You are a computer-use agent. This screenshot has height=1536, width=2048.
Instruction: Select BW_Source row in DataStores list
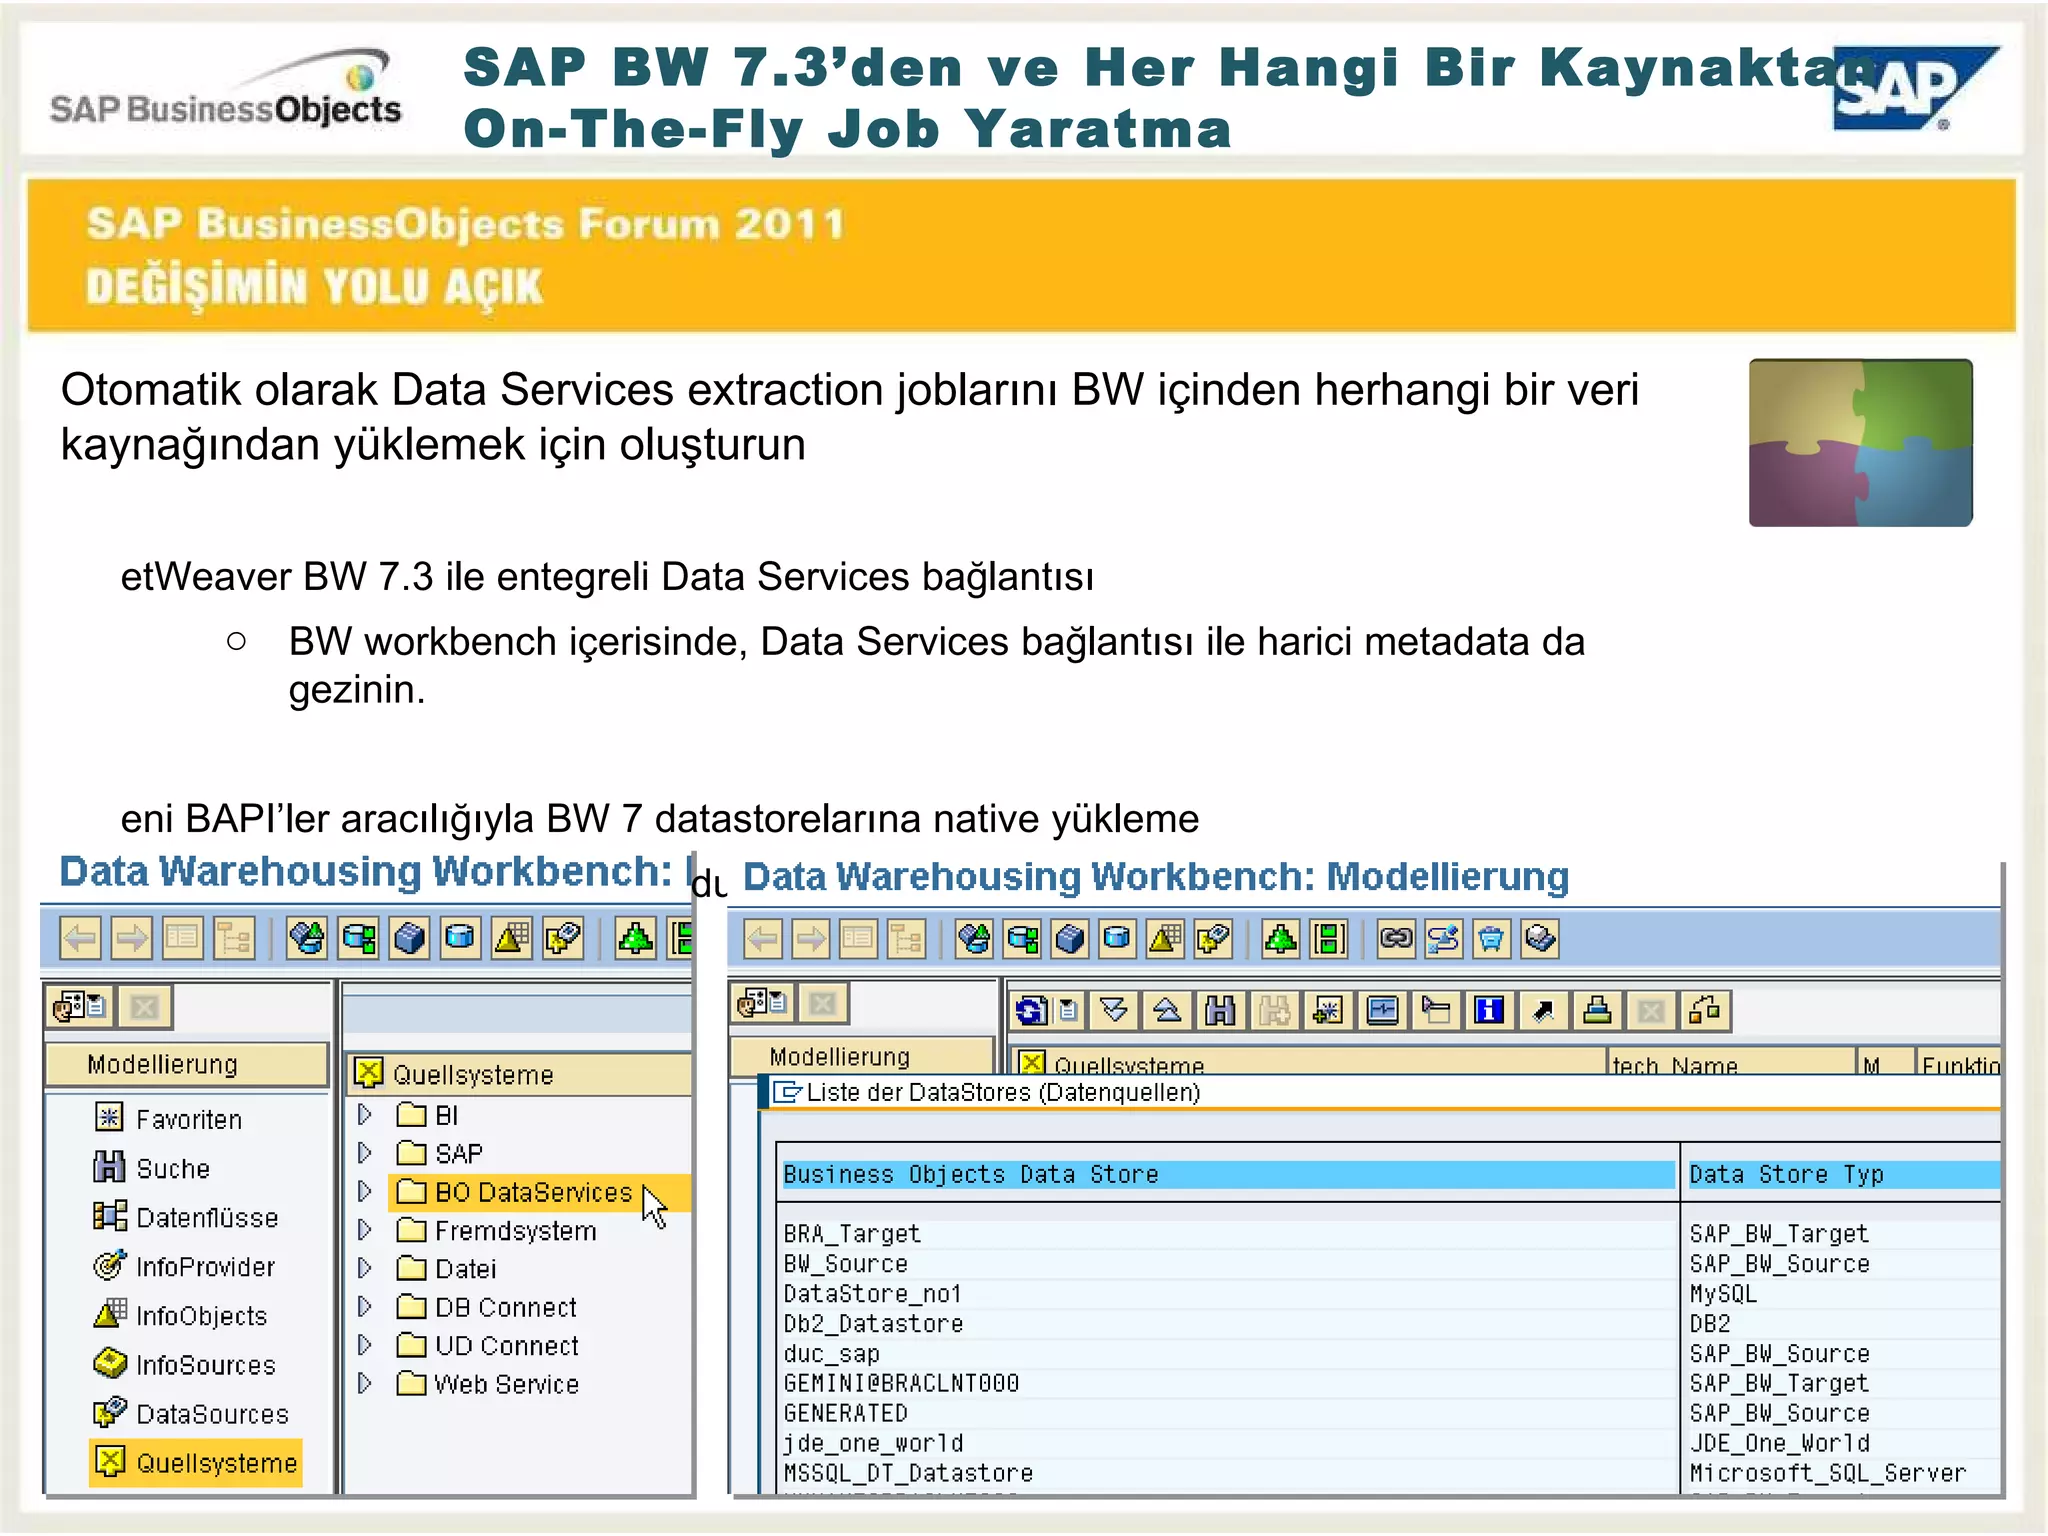[1228, 1263]
